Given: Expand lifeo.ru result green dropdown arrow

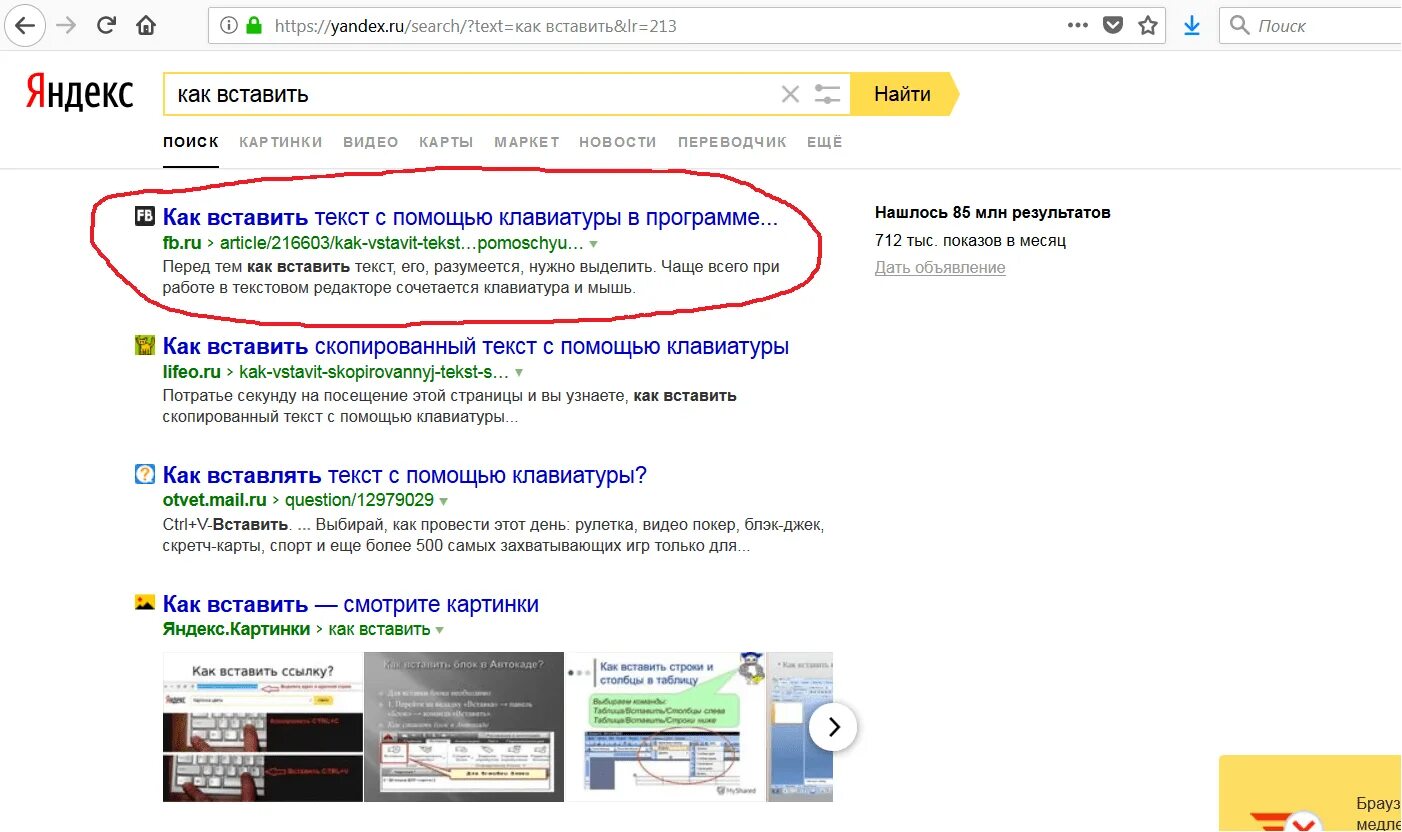Looking at the screenshot, I should 518,373.
